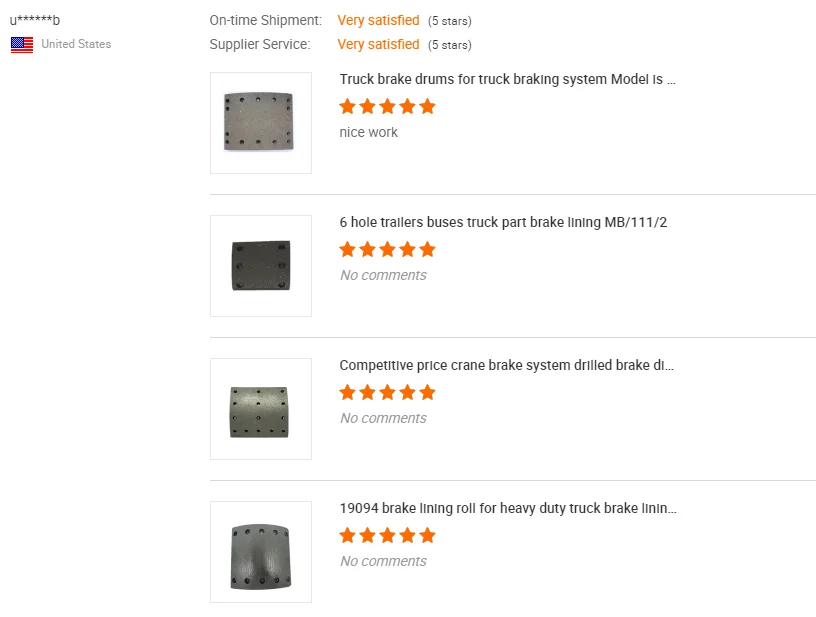Click the United States flag icon
The height and width of the screenshot is (617, 816).
point(22,44)
